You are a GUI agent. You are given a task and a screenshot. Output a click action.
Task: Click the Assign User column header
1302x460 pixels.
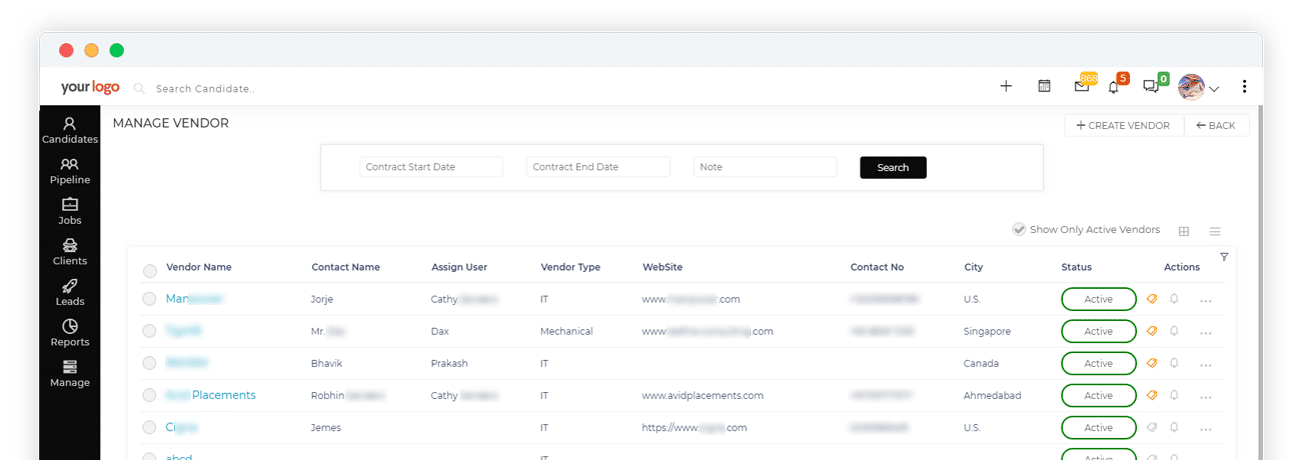(x=459, y=267)
